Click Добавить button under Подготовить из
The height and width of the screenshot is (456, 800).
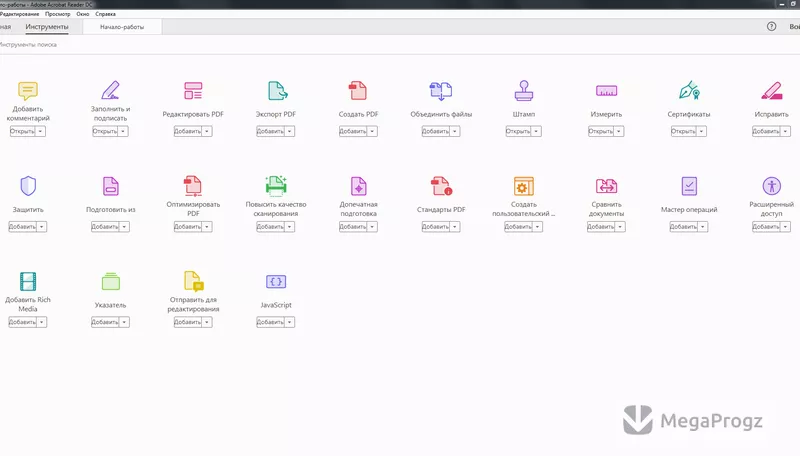click(105, 226)
